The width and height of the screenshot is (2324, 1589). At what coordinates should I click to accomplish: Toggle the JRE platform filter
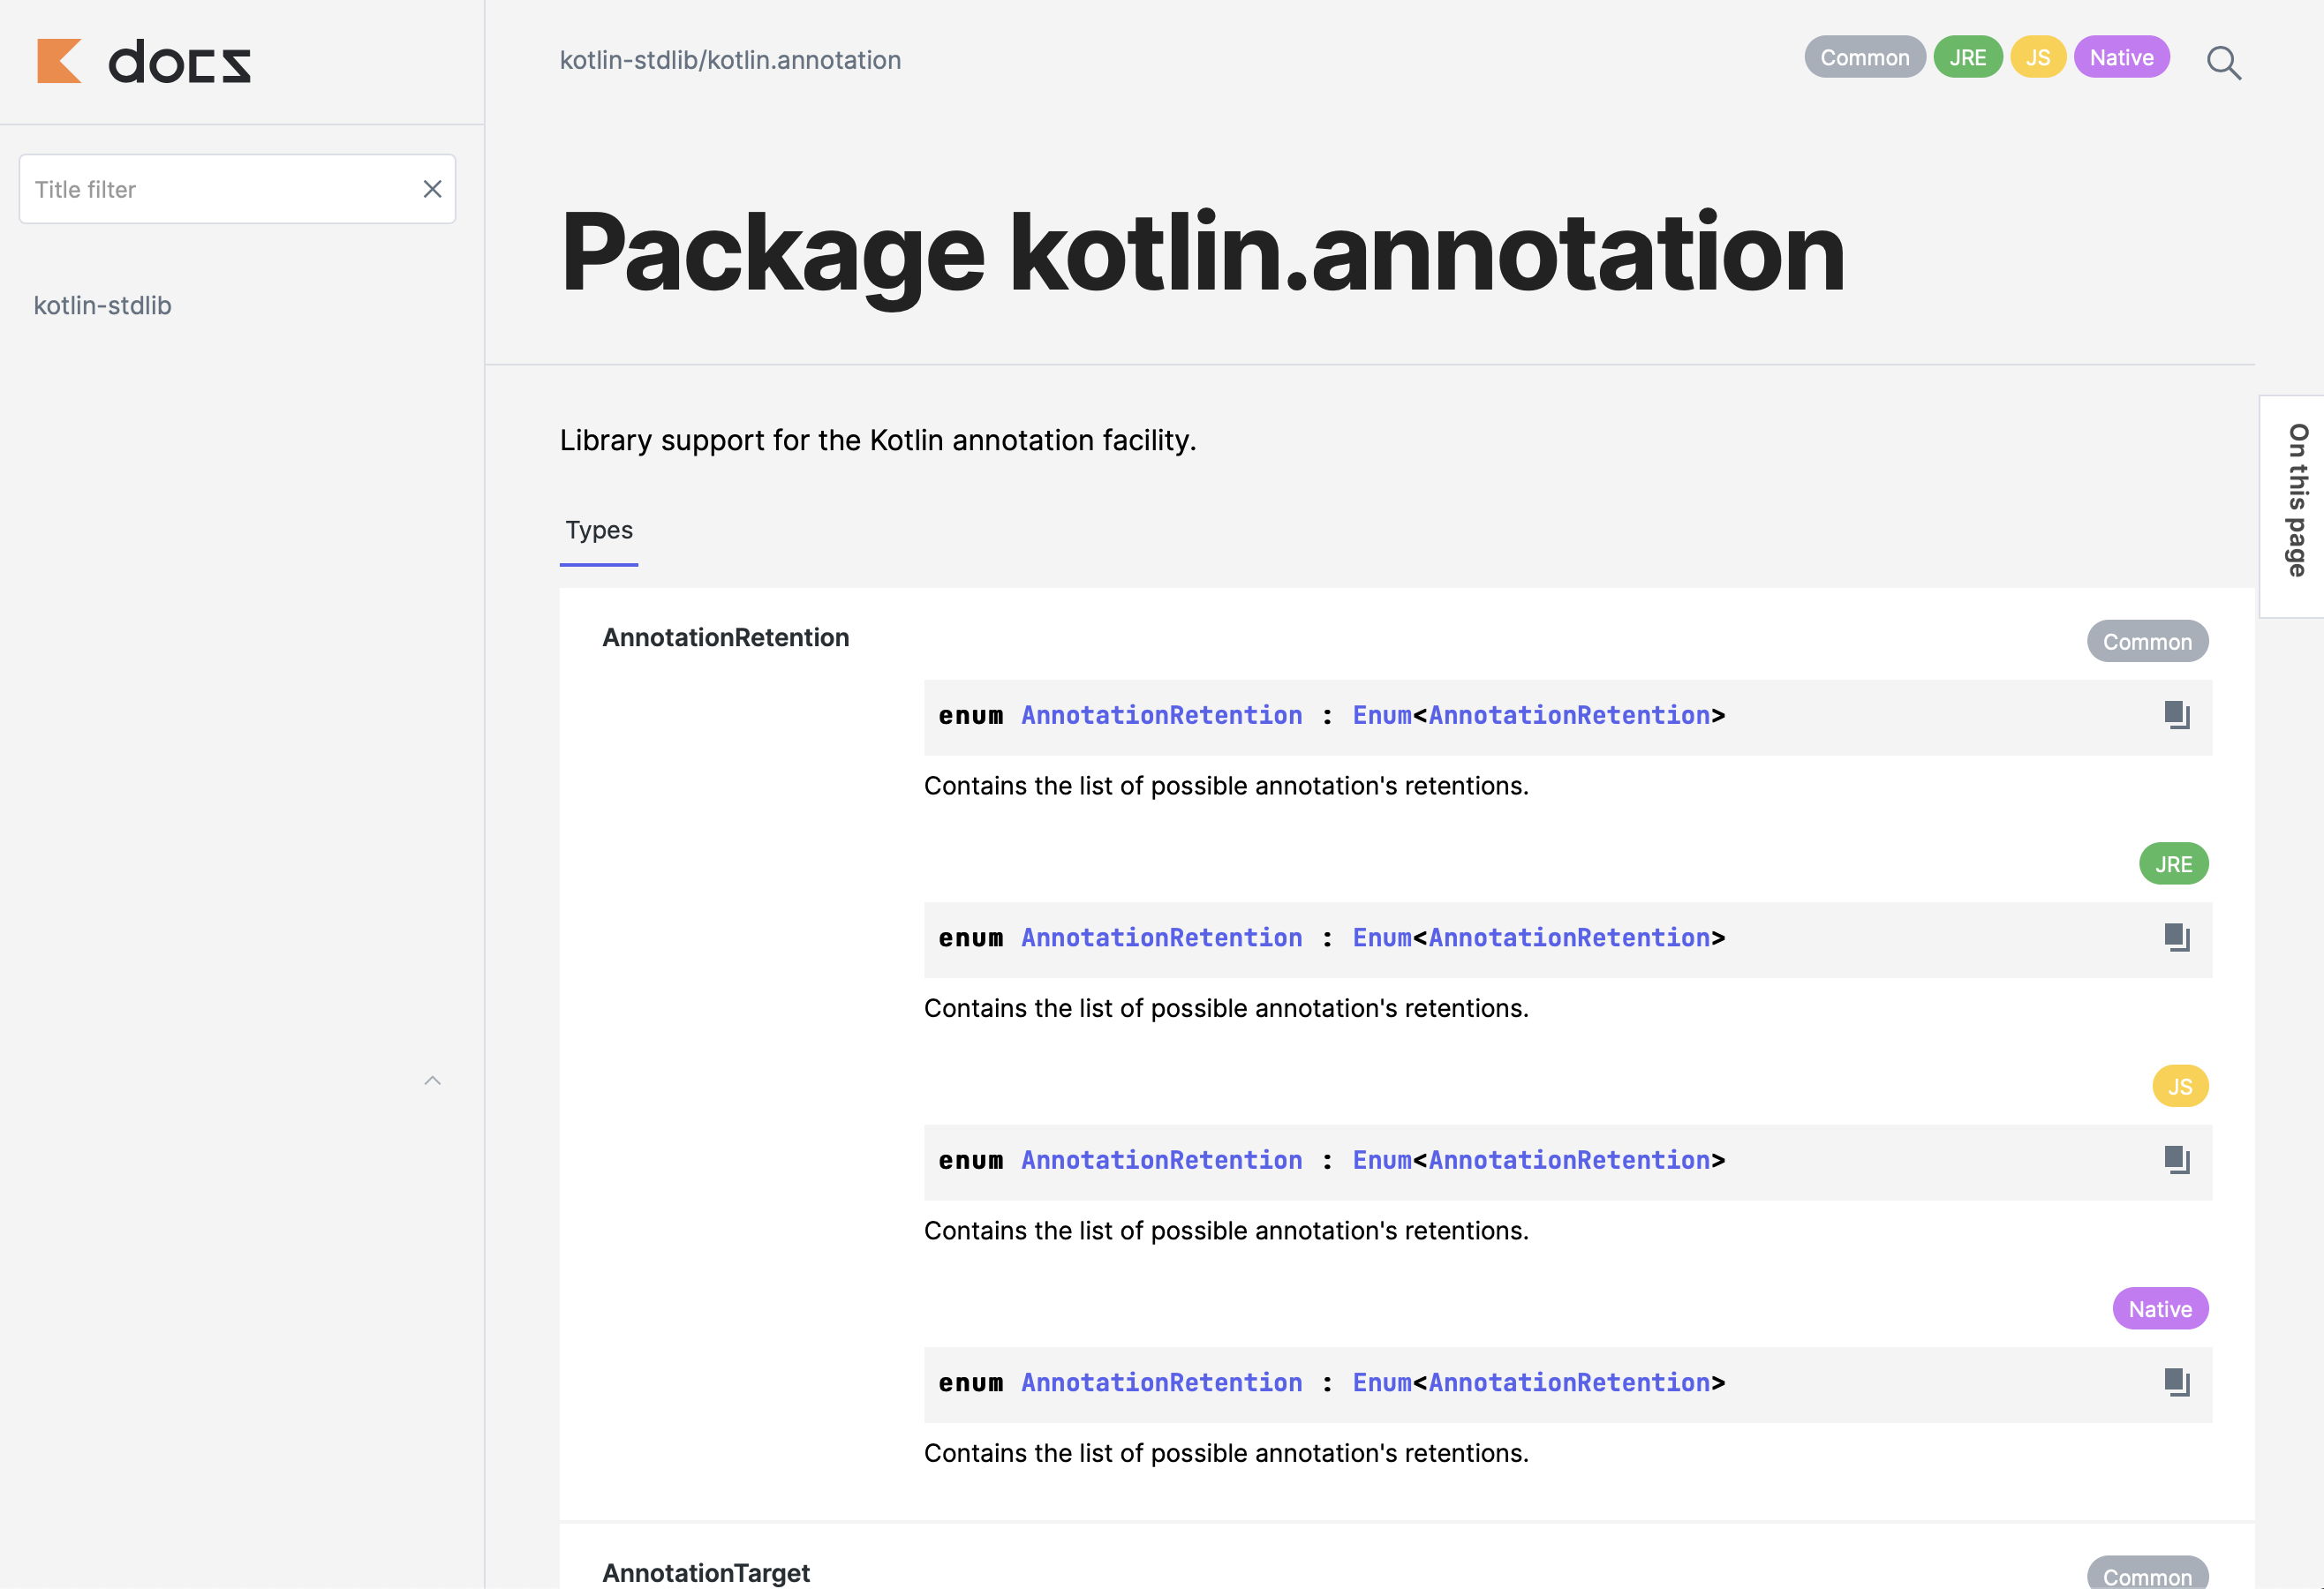pos(1967,57)
